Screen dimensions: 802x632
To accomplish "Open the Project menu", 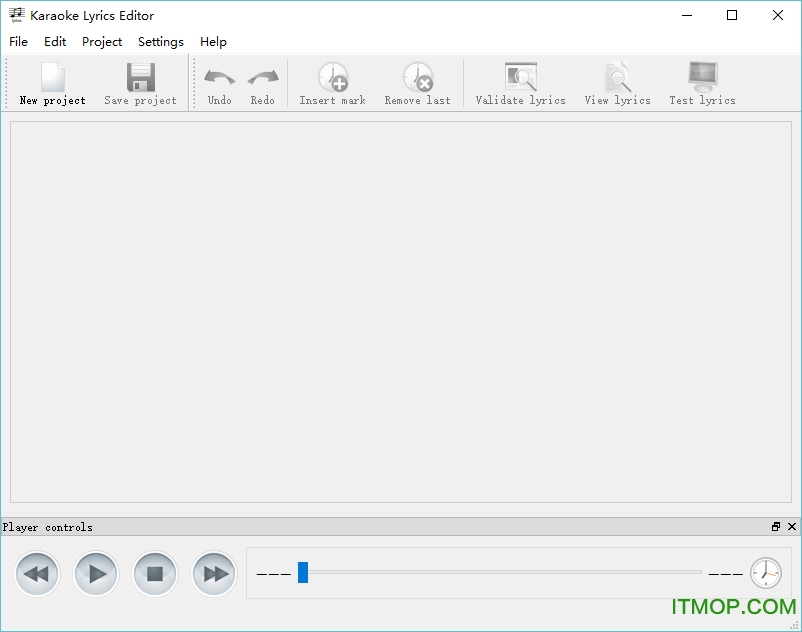I will click(x=101, y=42).
